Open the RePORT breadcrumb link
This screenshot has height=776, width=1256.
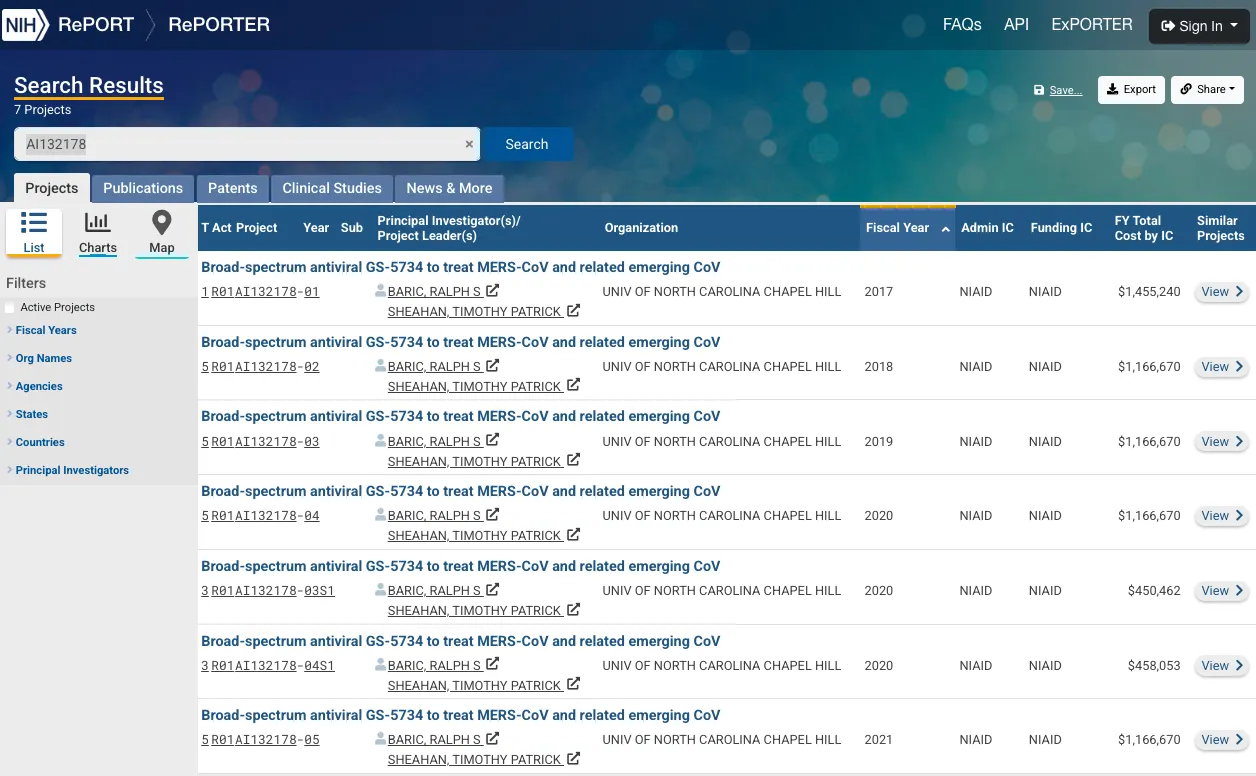(96, 25)
